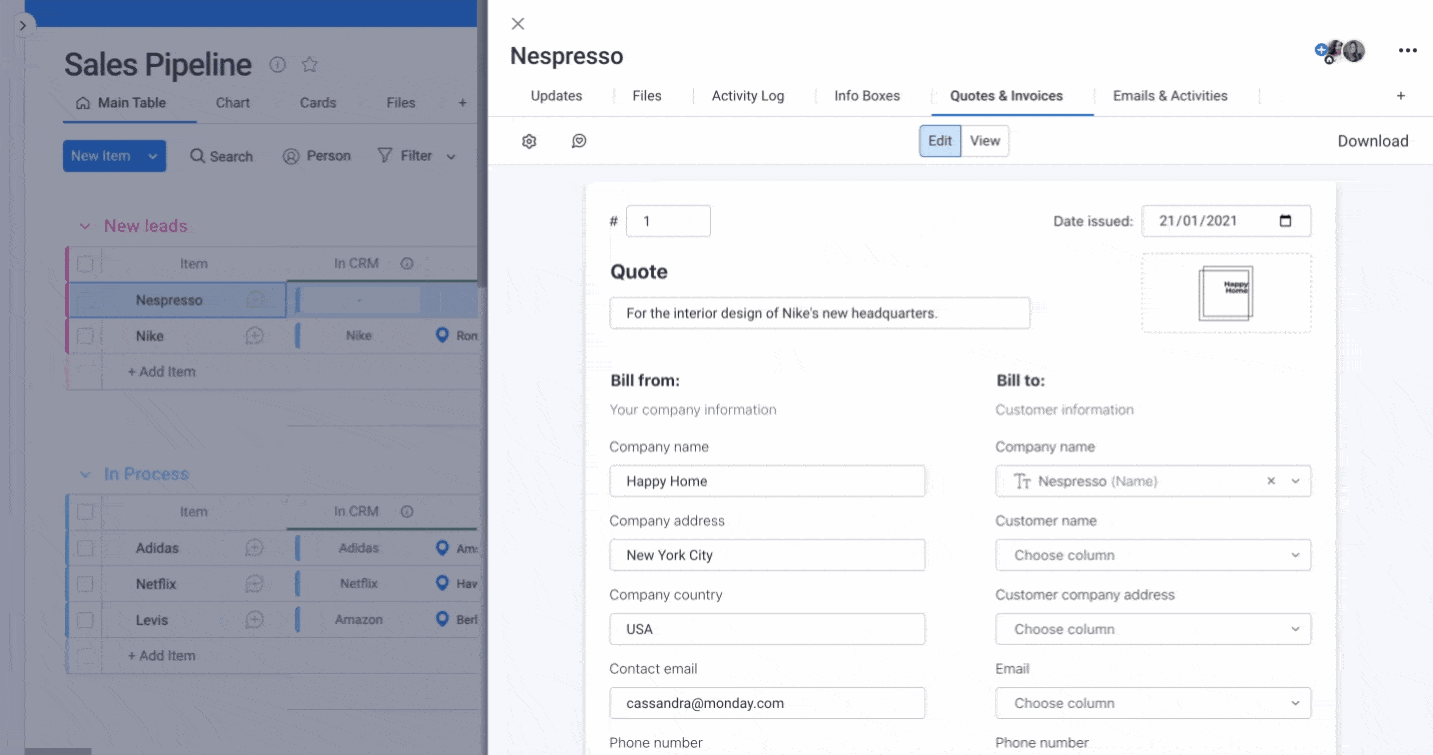Image resolution: width=1433 pixels, height=755 pixels.
Task: Open the Files tab in the item panel
Action: point(647,96)
